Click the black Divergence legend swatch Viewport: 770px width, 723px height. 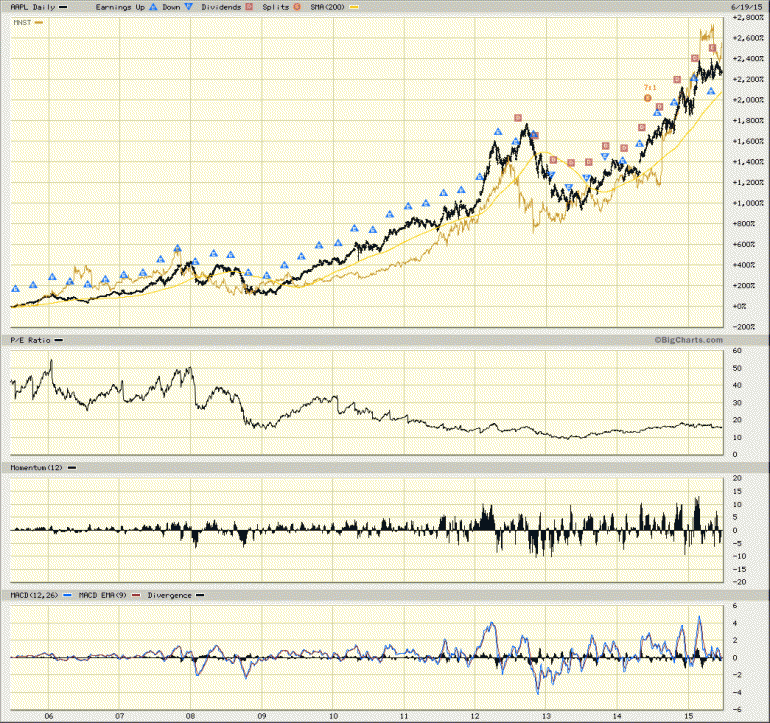coord(200,595)
